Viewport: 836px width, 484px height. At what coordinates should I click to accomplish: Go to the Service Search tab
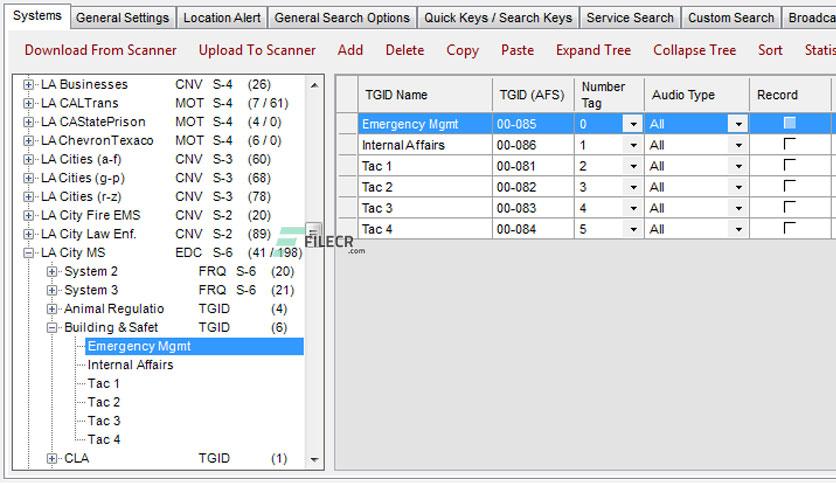[630, 18]
